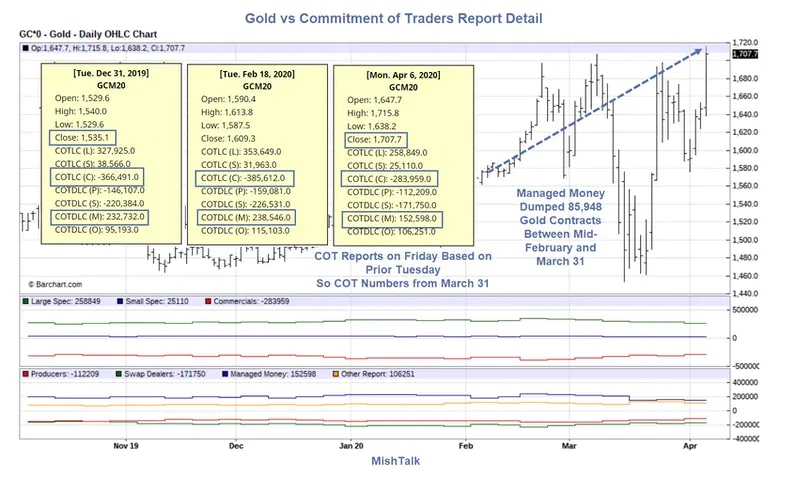Image resolution: width=788 pixels, height=477 pixels.
Task: Click 'COTDLC (M): 232,732.0' value
Action: [x=100, y=217]
